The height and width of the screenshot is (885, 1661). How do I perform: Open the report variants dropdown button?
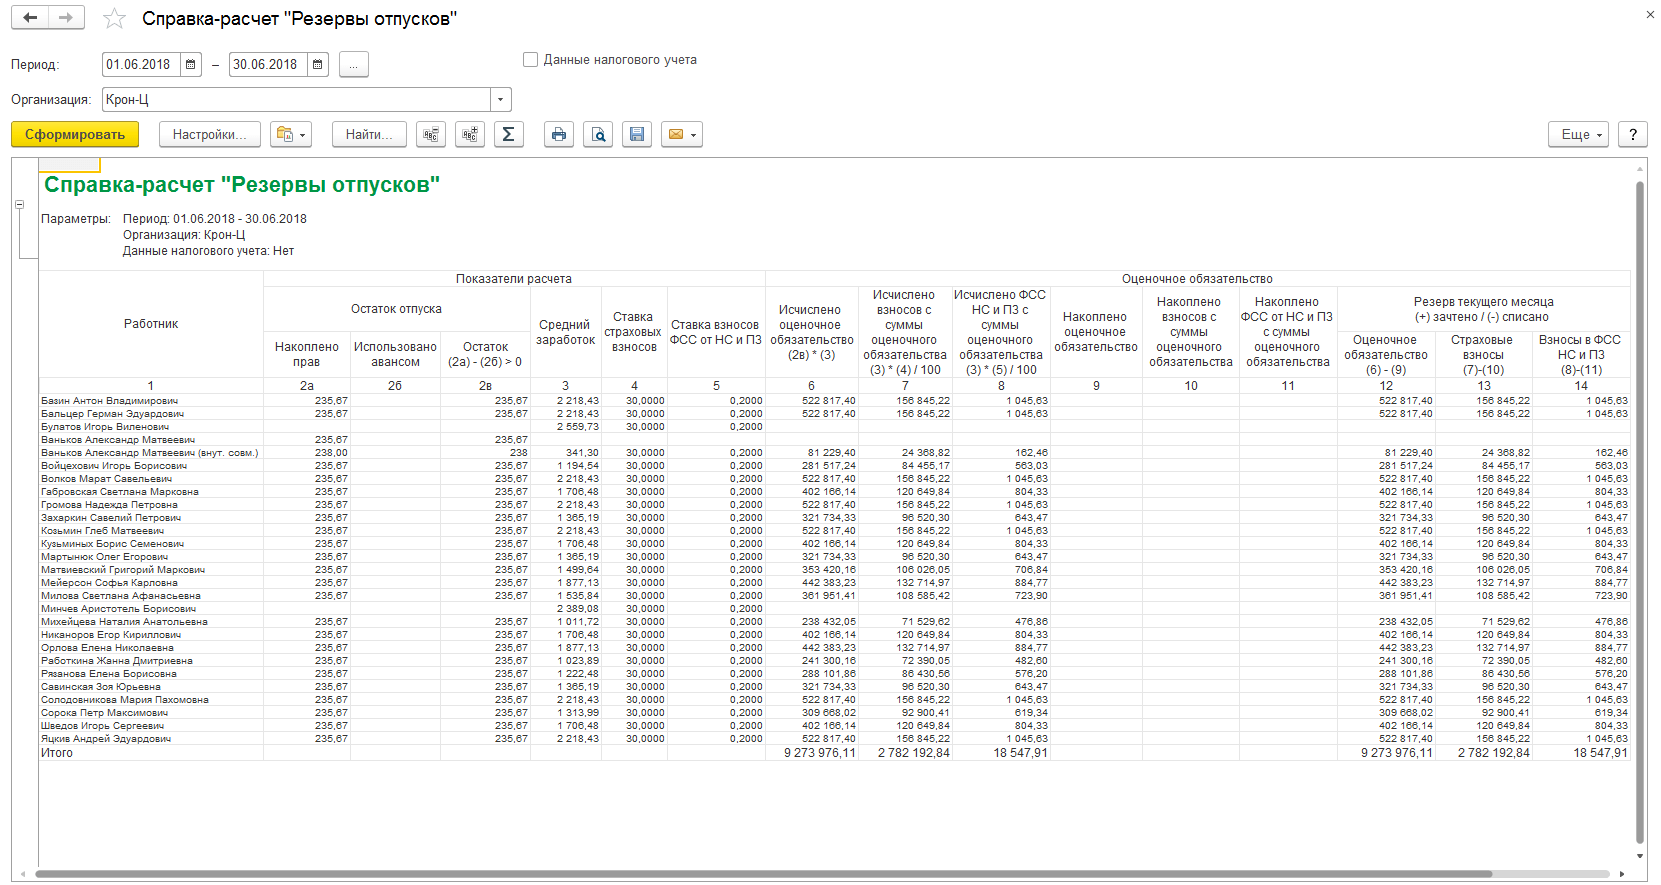click(290, 134)
